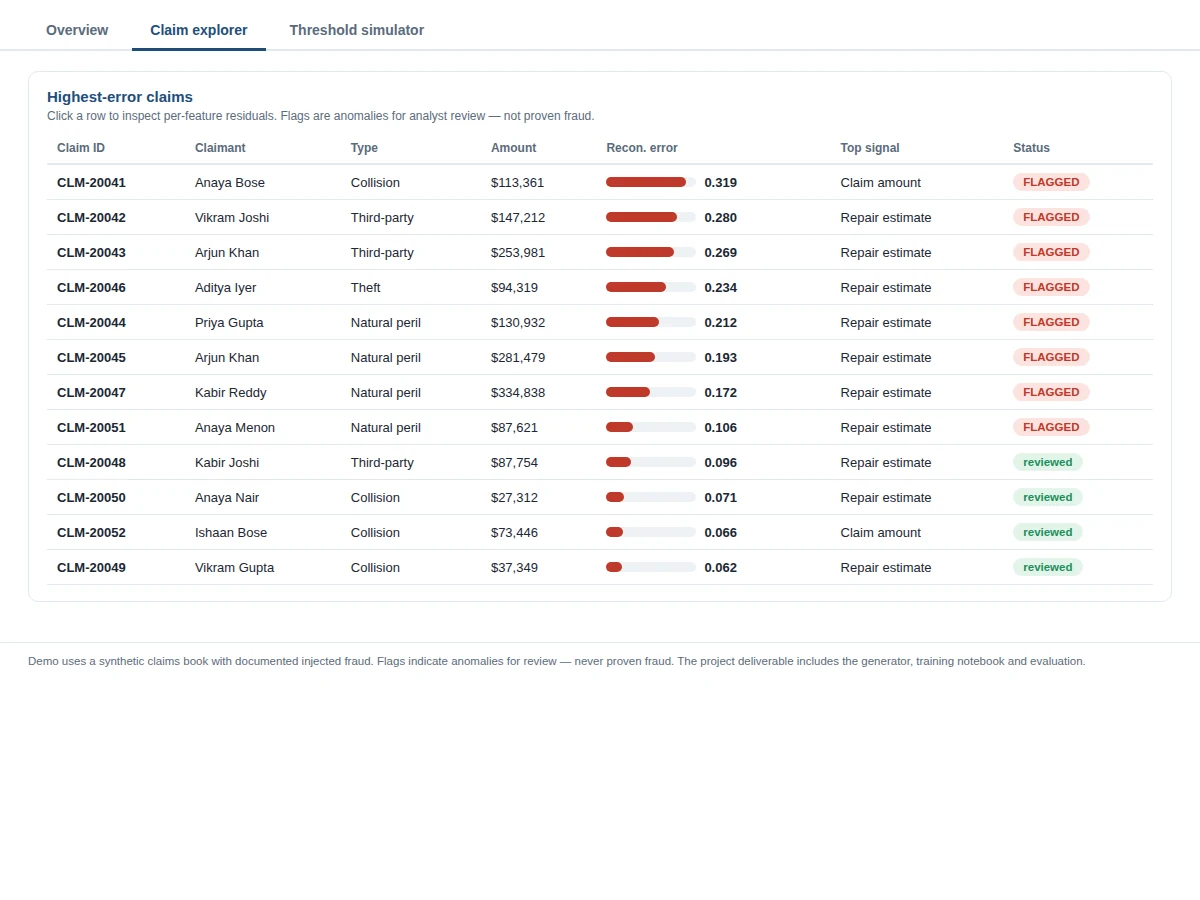This screenshot has width=1200, height=900.
Task: Open claim row CLM-20049
Action: pyautogui.click(x=600, y=567)
